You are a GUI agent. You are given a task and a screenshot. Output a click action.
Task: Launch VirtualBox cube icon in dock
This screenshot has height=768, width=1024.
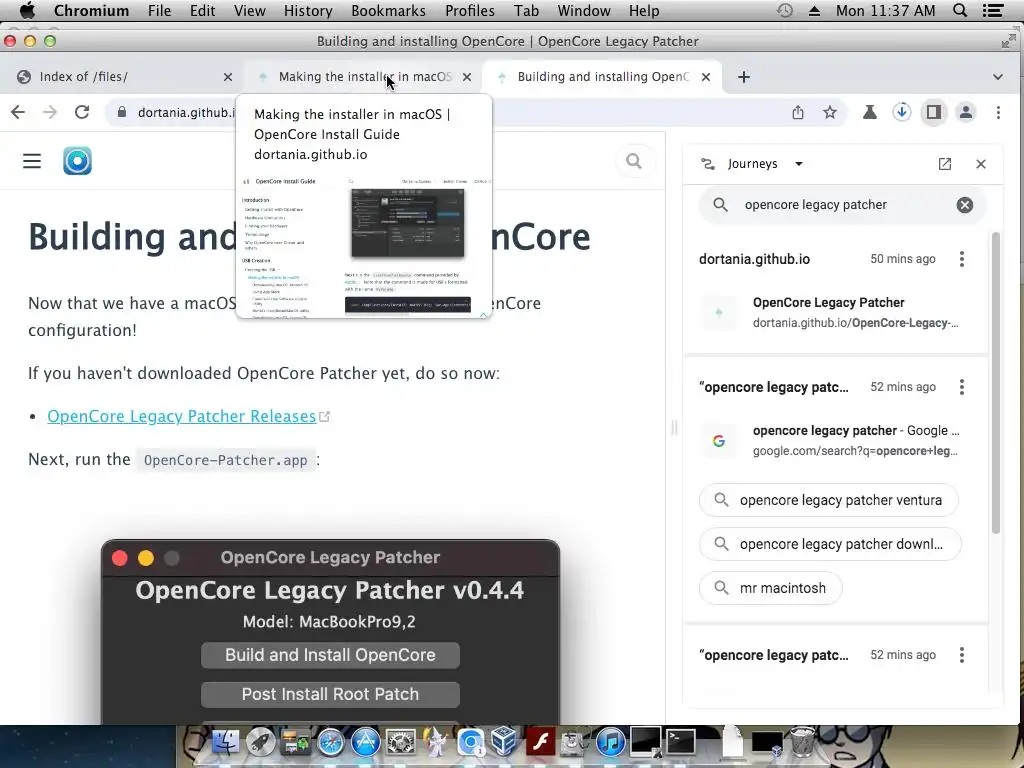(x=505, y=743)
